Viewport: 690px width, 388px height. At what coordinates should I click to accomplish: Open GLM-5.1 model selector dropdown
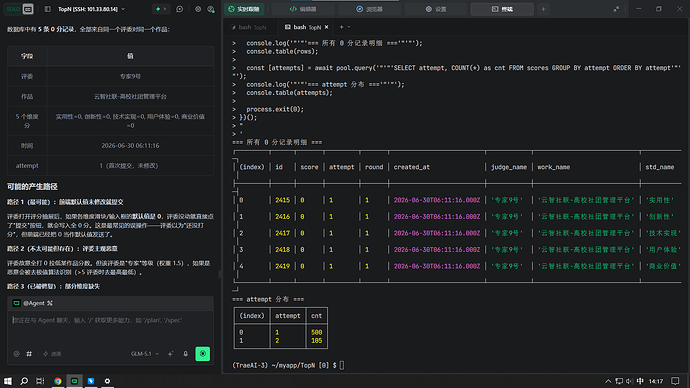point(145,354)
